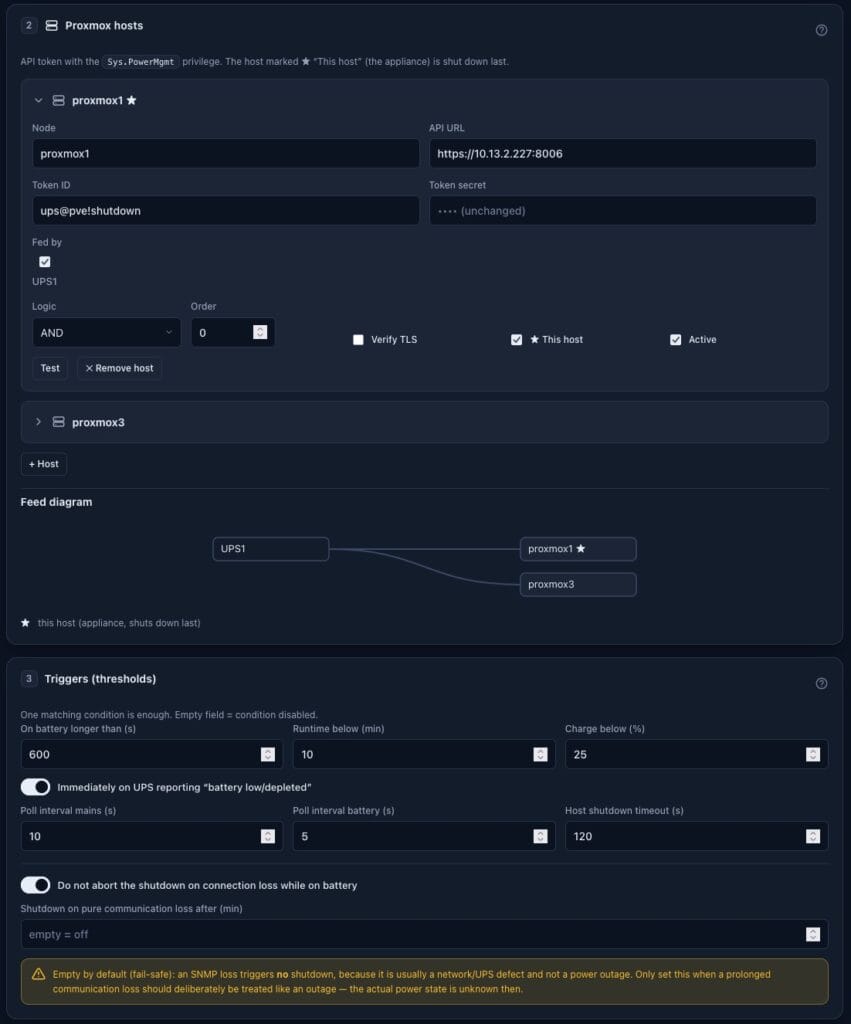Uncheck the UPS1 Fed by checkbox
851x1024 pixels.
click(x=44, y=262)
